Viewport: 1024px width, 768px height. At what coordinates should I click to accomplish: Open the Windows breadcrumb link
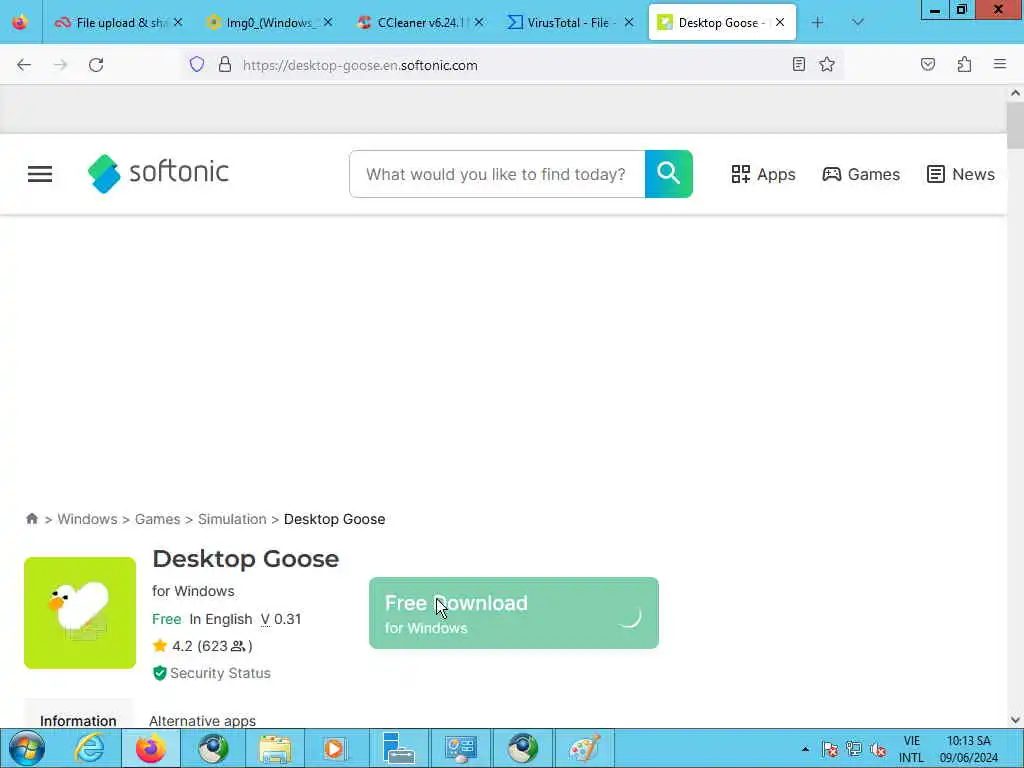pos(88,519)
